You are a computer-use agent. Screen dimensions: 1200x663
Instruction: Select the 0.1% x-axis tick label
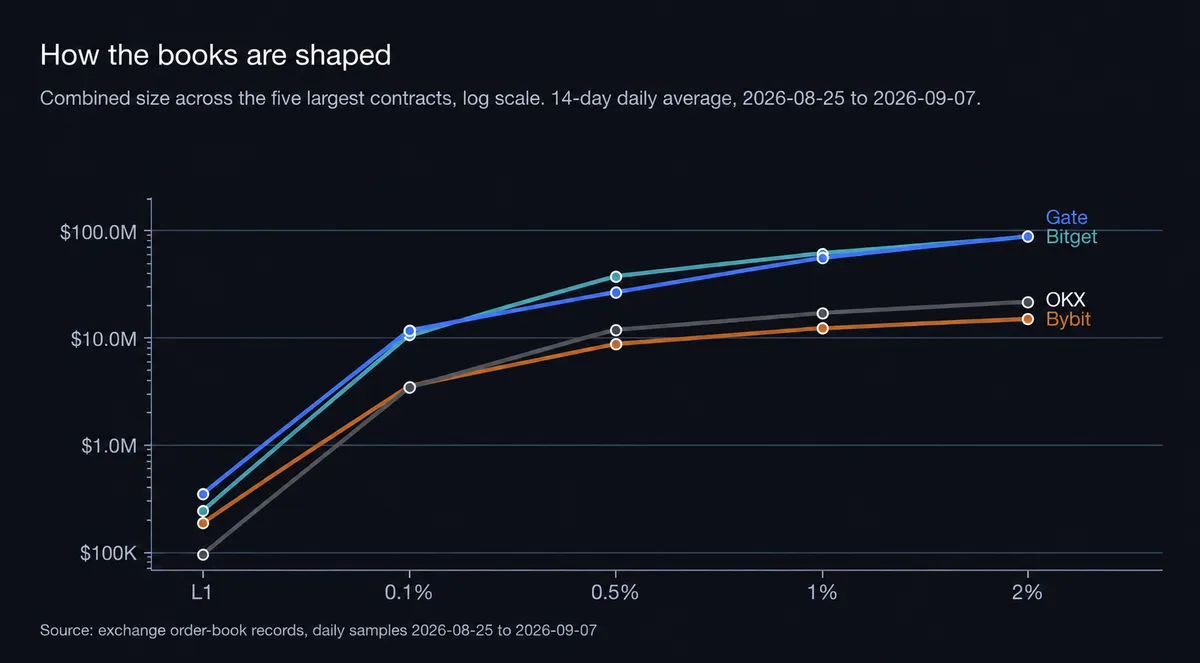coord(409,591)
